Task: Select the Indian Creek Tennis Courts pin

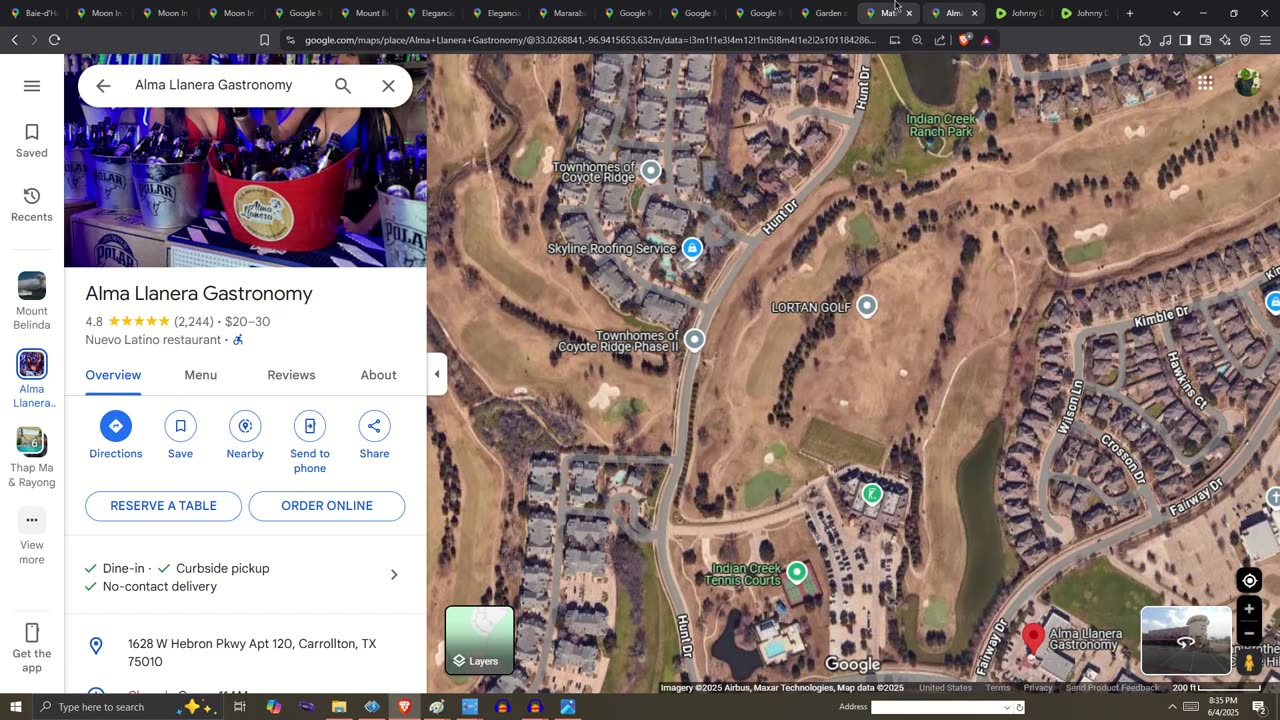Action: pos(797,572)
